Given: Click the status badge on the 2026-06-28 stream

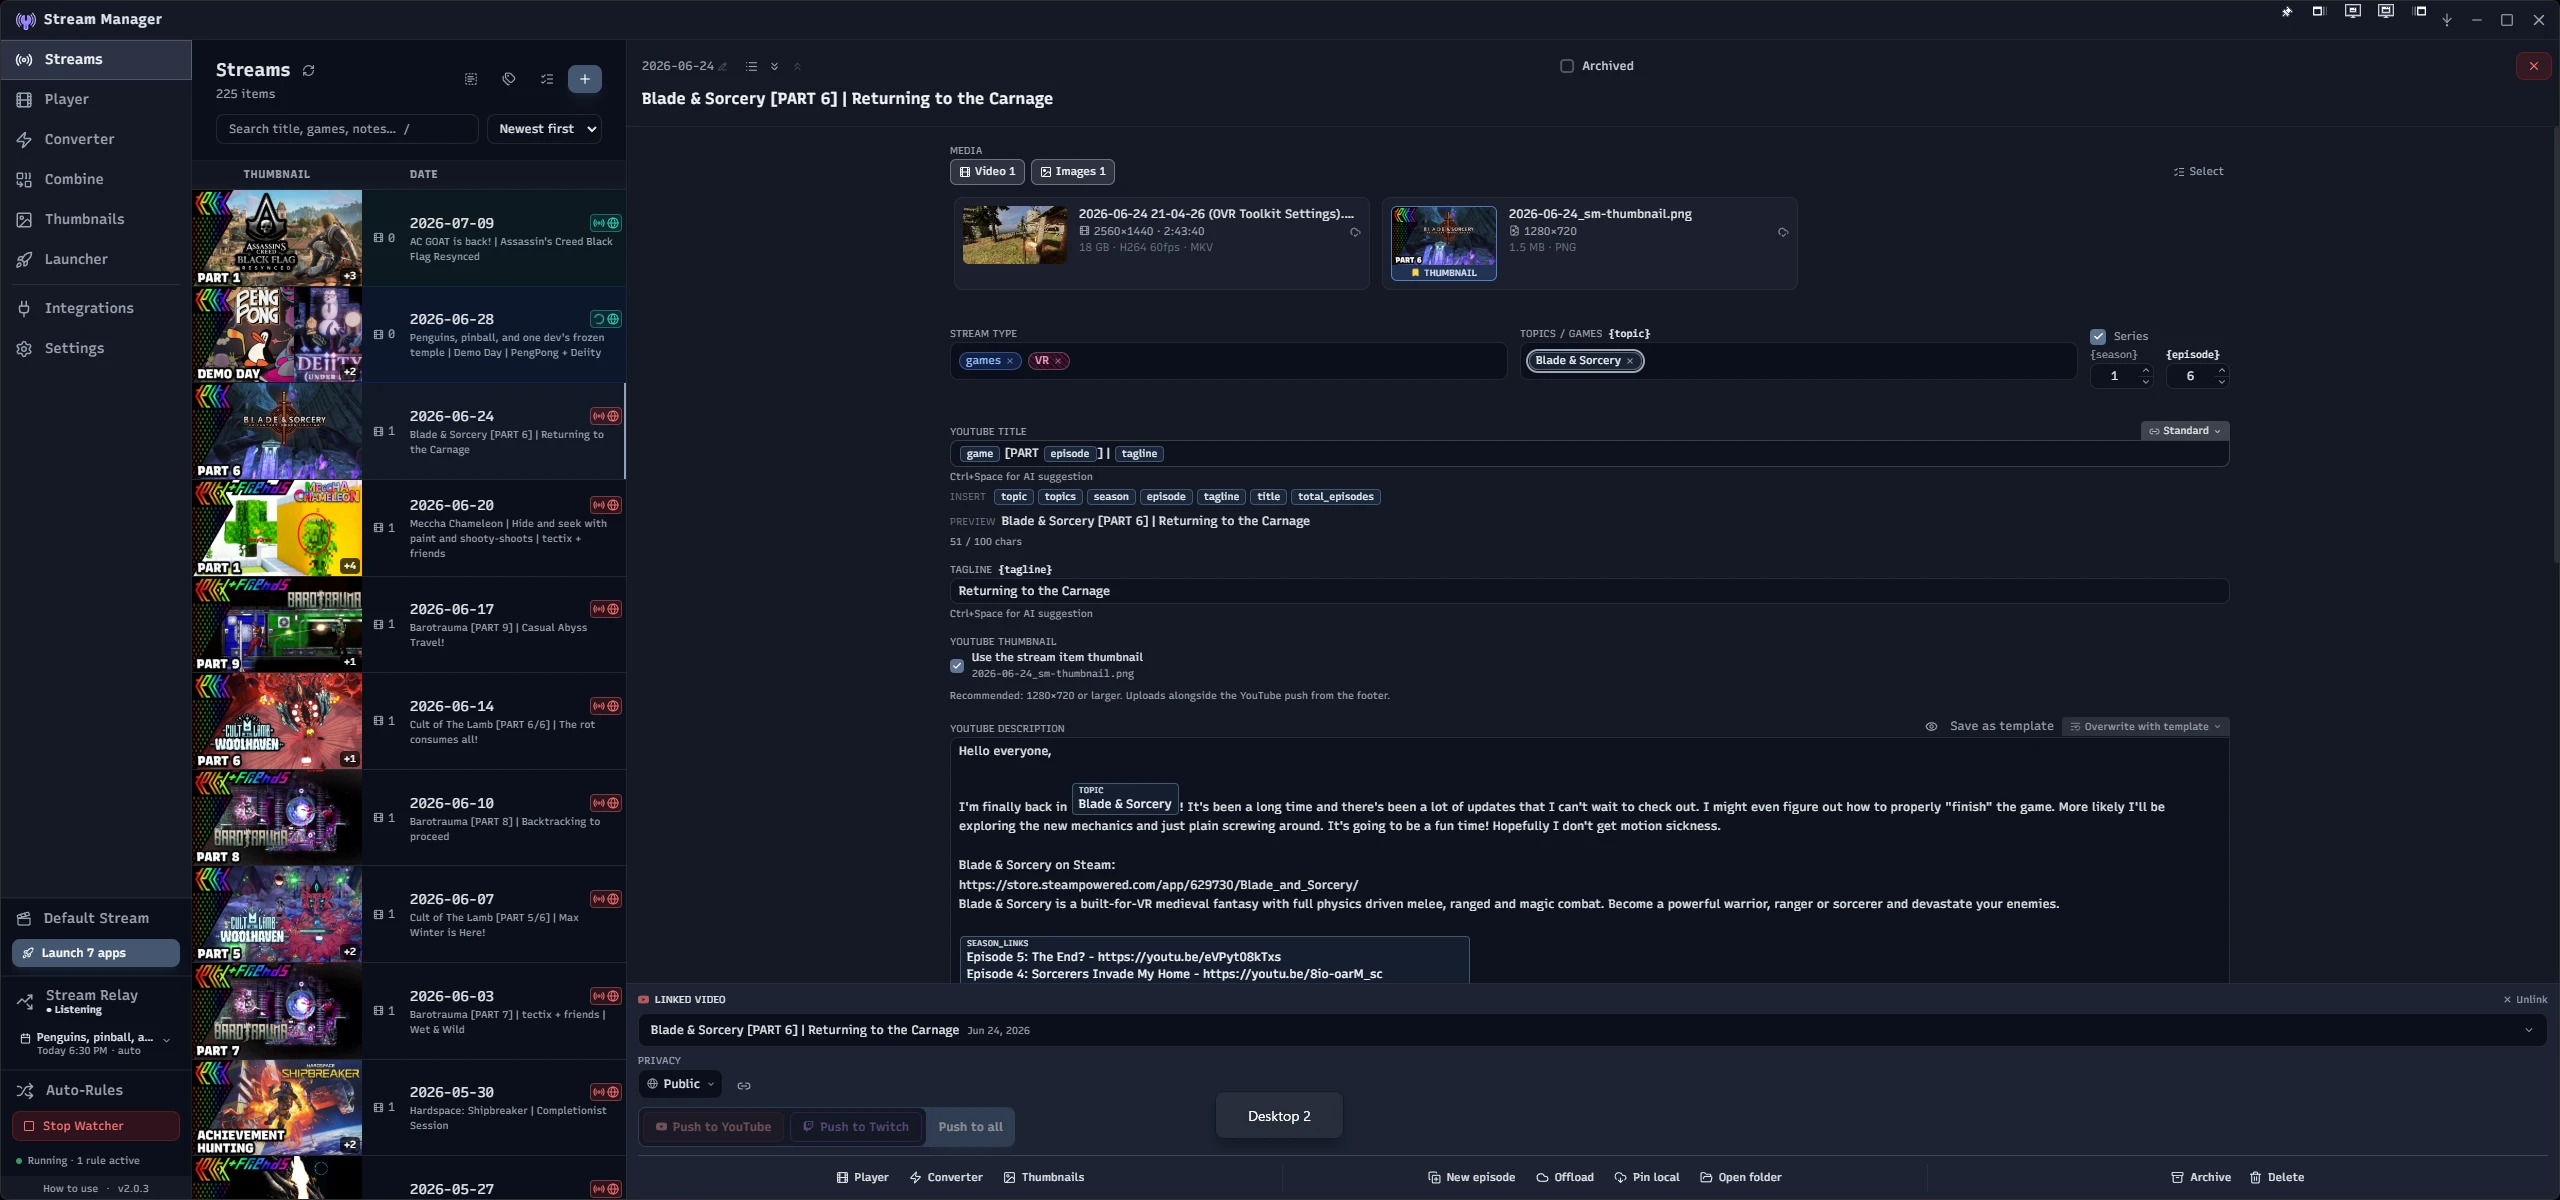Looking at the screenshot, I should [x=606, y=319].
